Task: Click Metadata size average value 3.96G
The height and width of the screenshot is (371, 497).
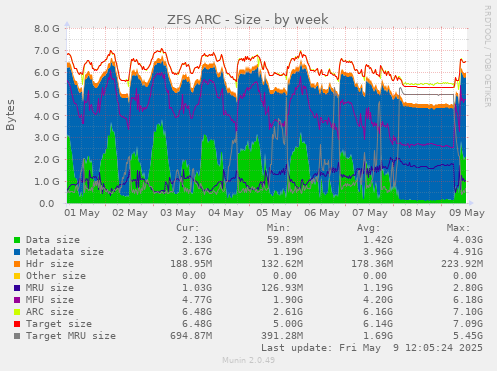Action: [378, 252]
